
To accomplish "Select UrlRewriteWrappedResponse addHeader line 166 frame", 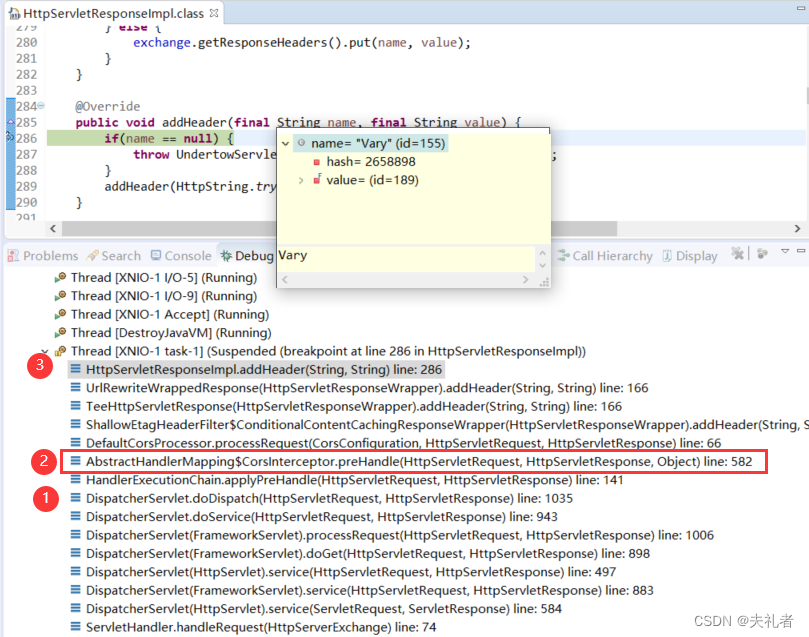I will coord(367,388).
